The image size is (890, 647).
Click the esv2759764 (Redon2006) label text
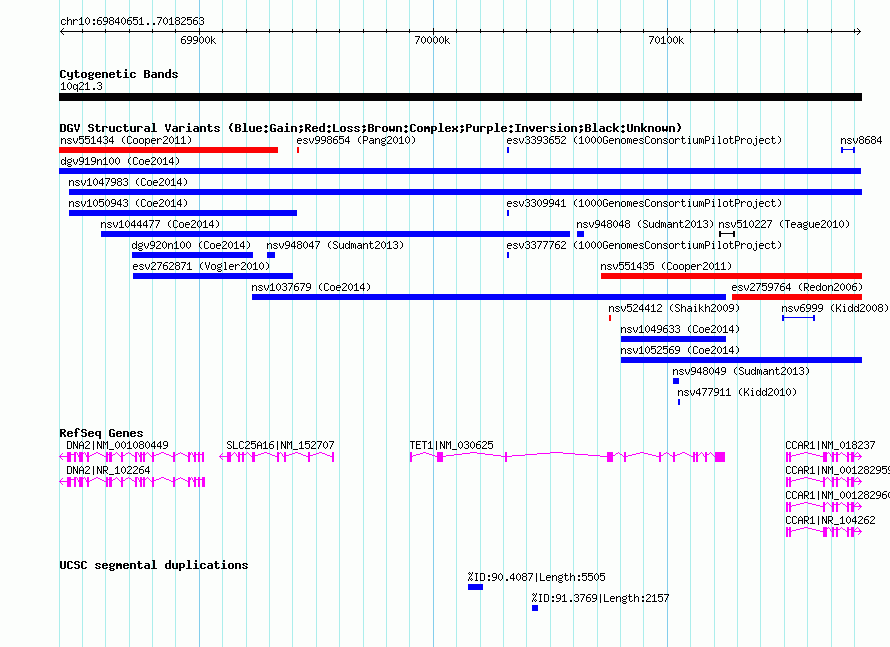tap(797, 287)
